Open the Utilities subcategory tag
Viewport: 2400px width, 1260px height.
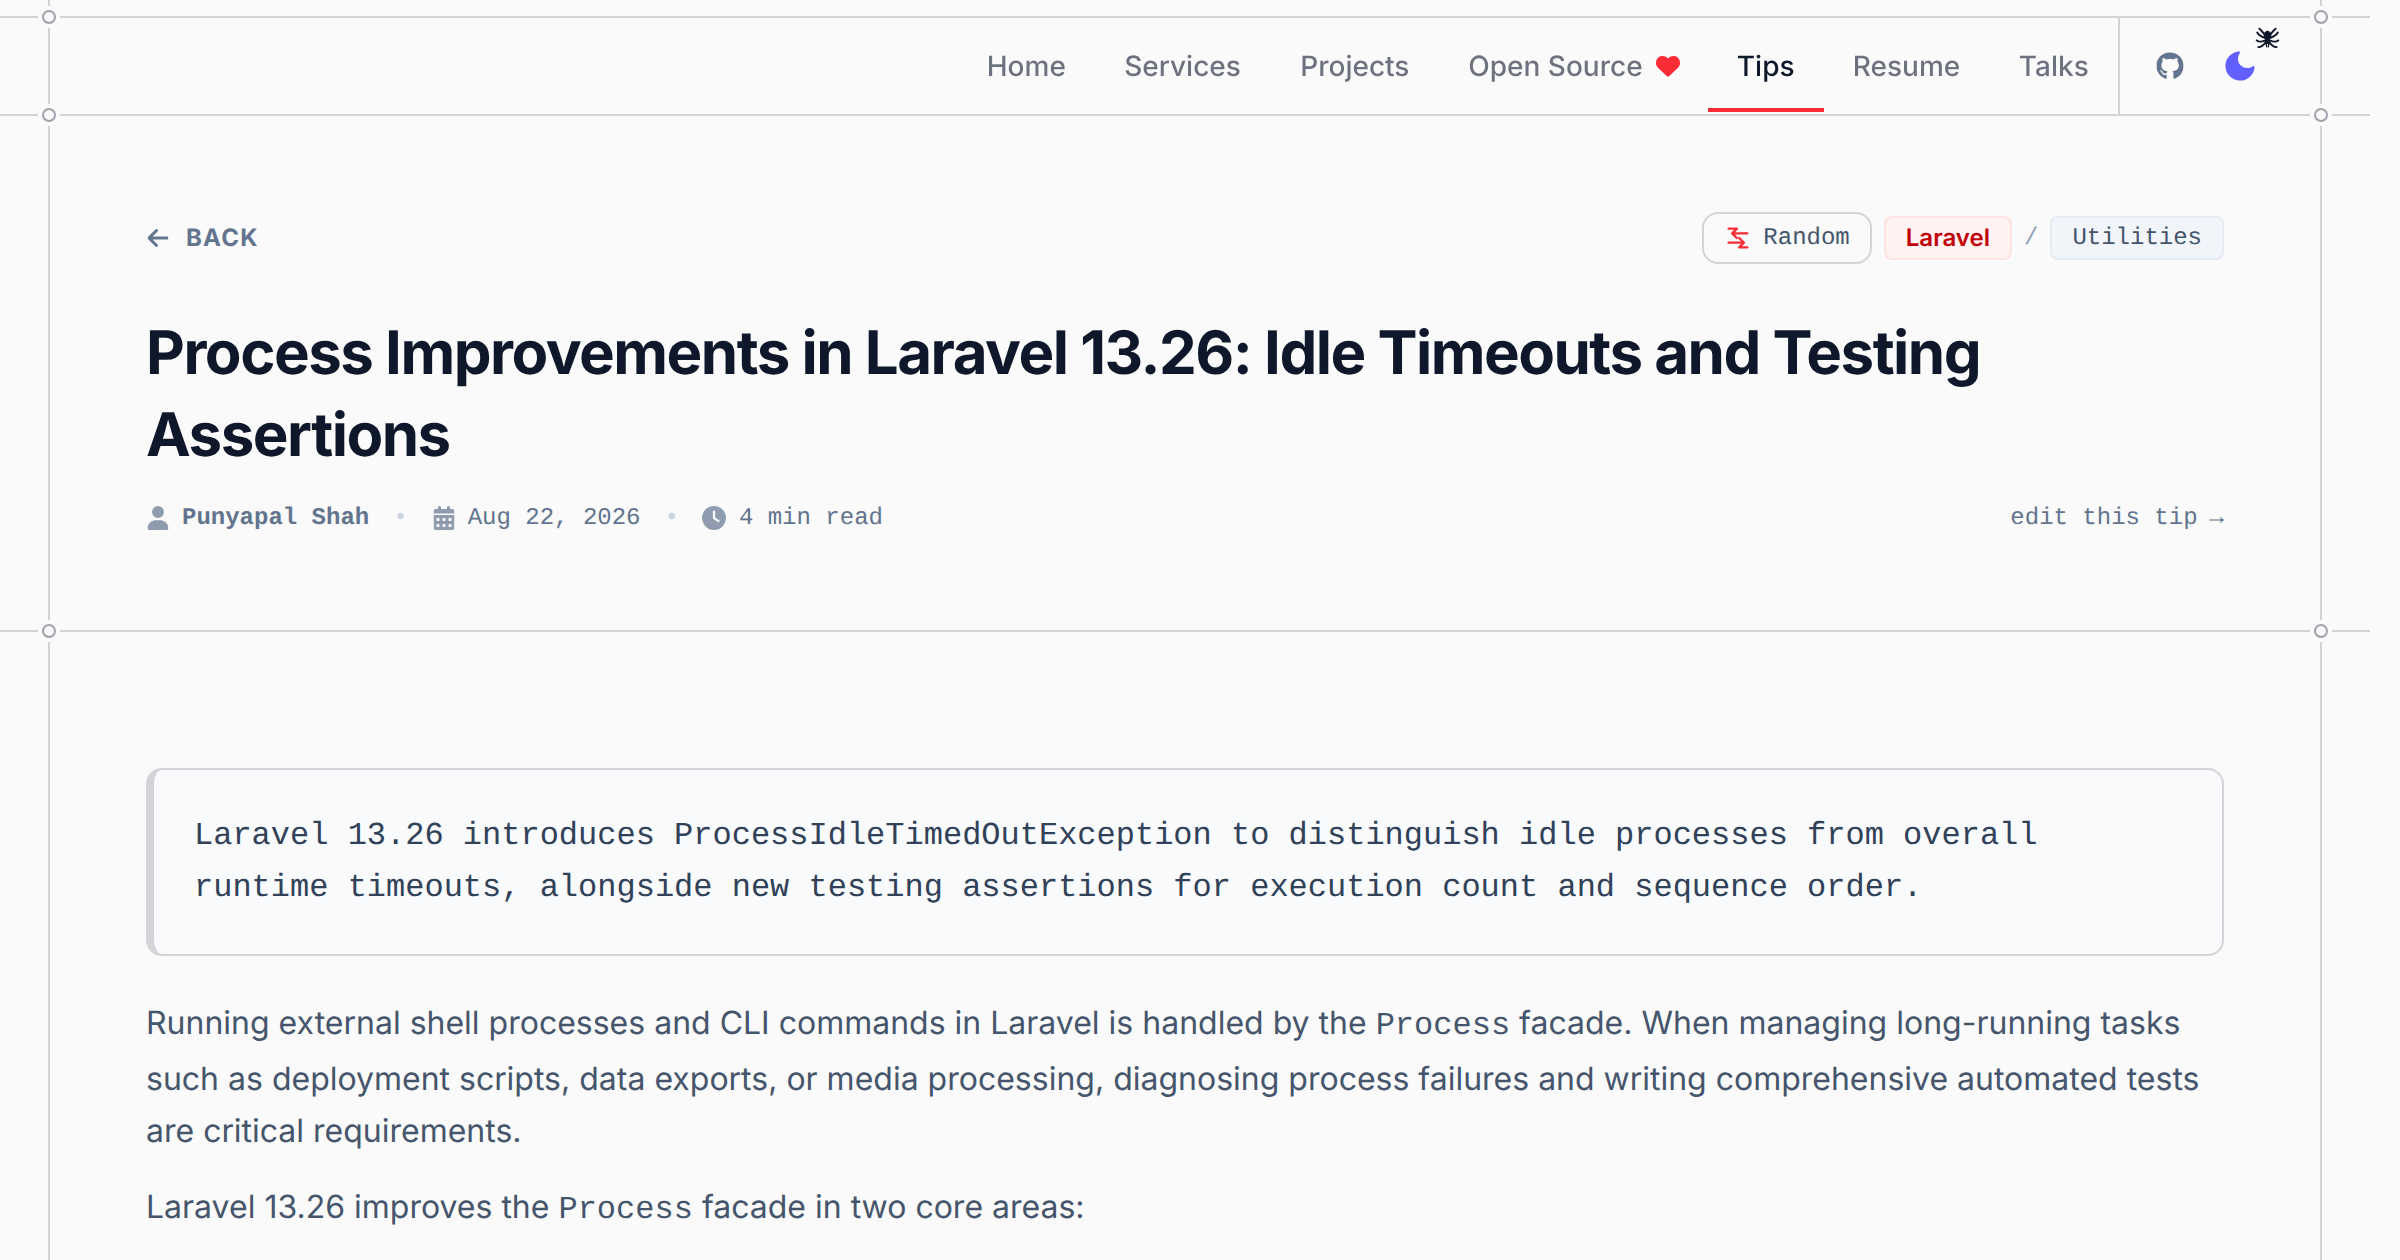pyautogui.click(x=2136, y=238)
